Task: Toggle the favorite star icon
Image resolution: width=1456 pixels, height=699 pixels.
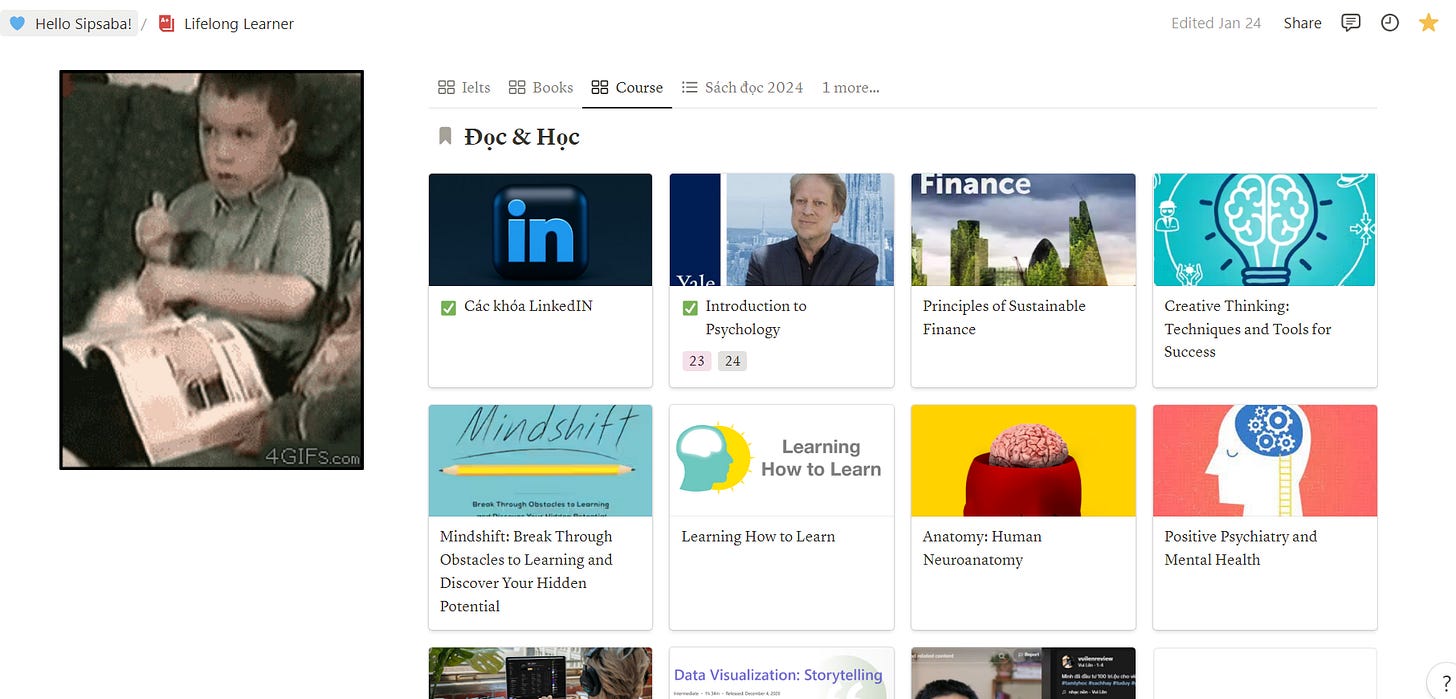Action: [1428, 22]
